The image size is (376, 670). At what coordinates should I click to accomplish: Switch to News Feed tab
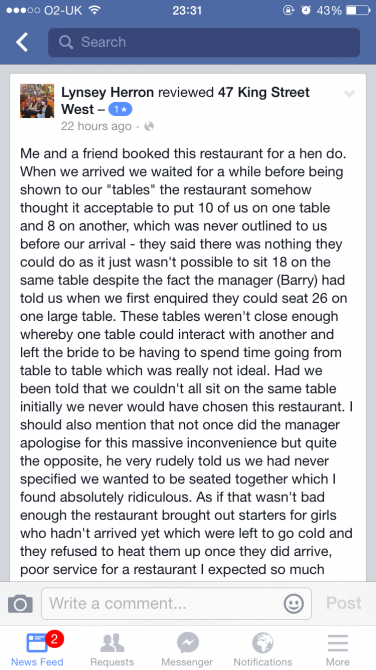(37, 649)
